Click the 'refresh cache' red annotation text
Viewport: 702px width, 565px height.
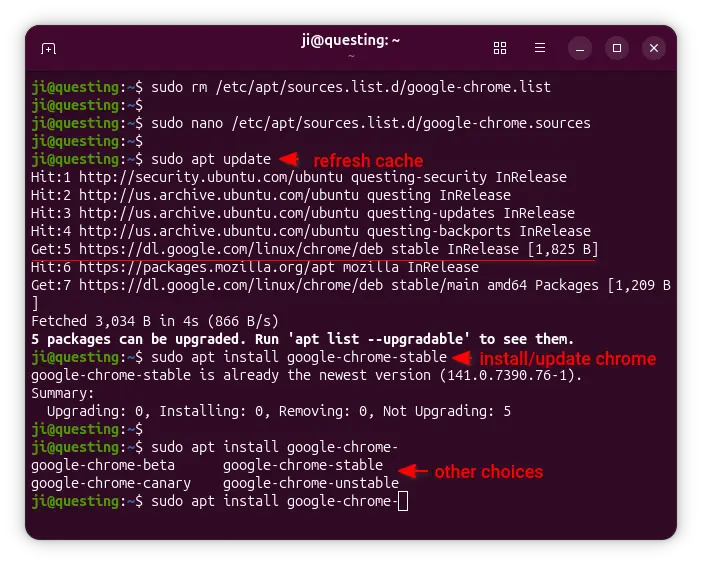coord(368,161)
